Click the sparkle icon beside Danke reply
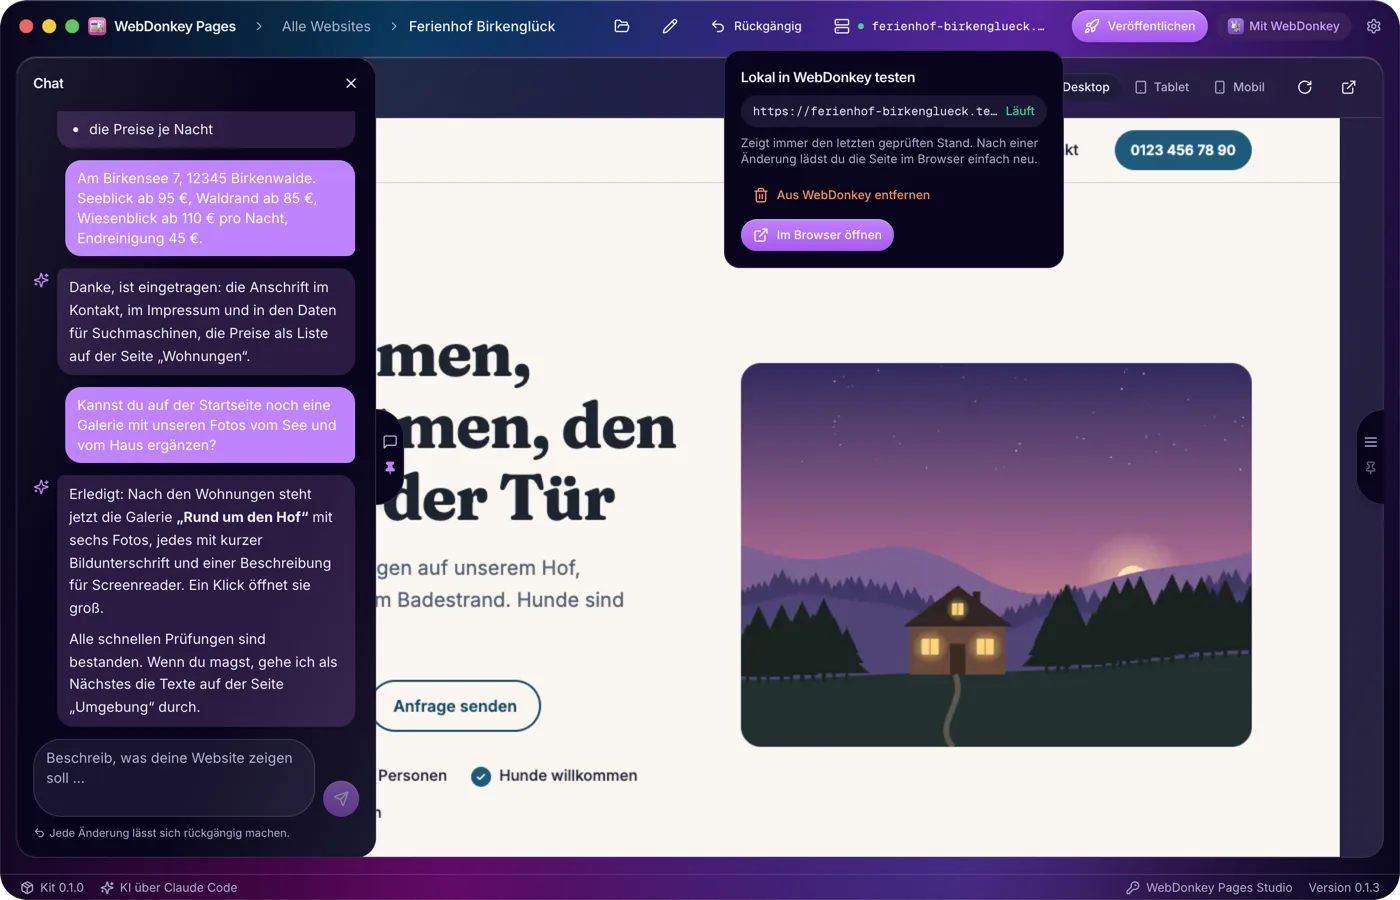This screenshot has width=1400, height=900. click(x=41, y=280)
